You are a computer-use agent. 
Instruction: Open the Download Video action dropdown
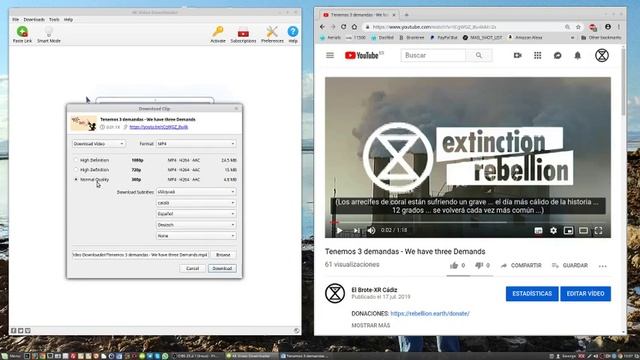98,144
